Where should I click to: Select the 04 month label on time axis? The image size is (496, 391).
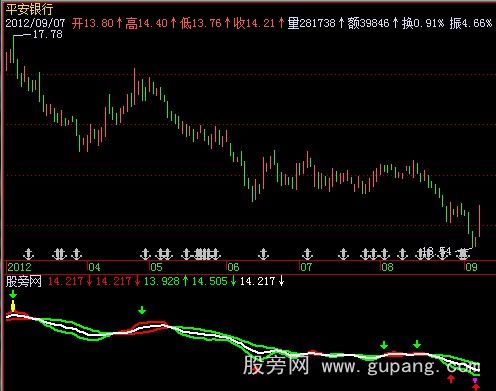[x=94, y=267]
